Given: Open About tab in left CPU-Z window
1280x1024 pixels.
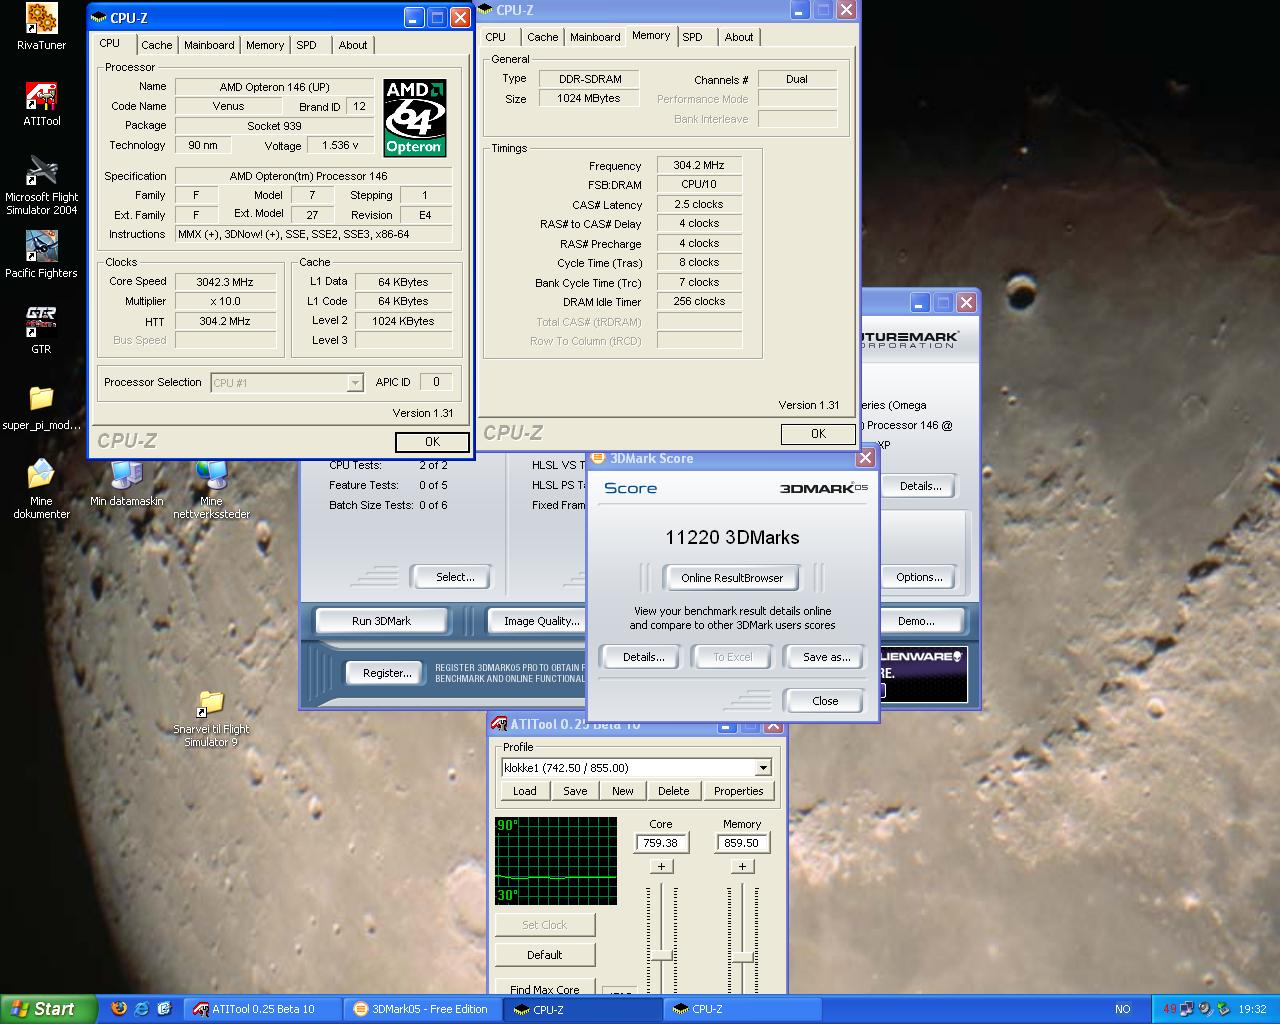Looking at the screenshot, I should point(353,45).
